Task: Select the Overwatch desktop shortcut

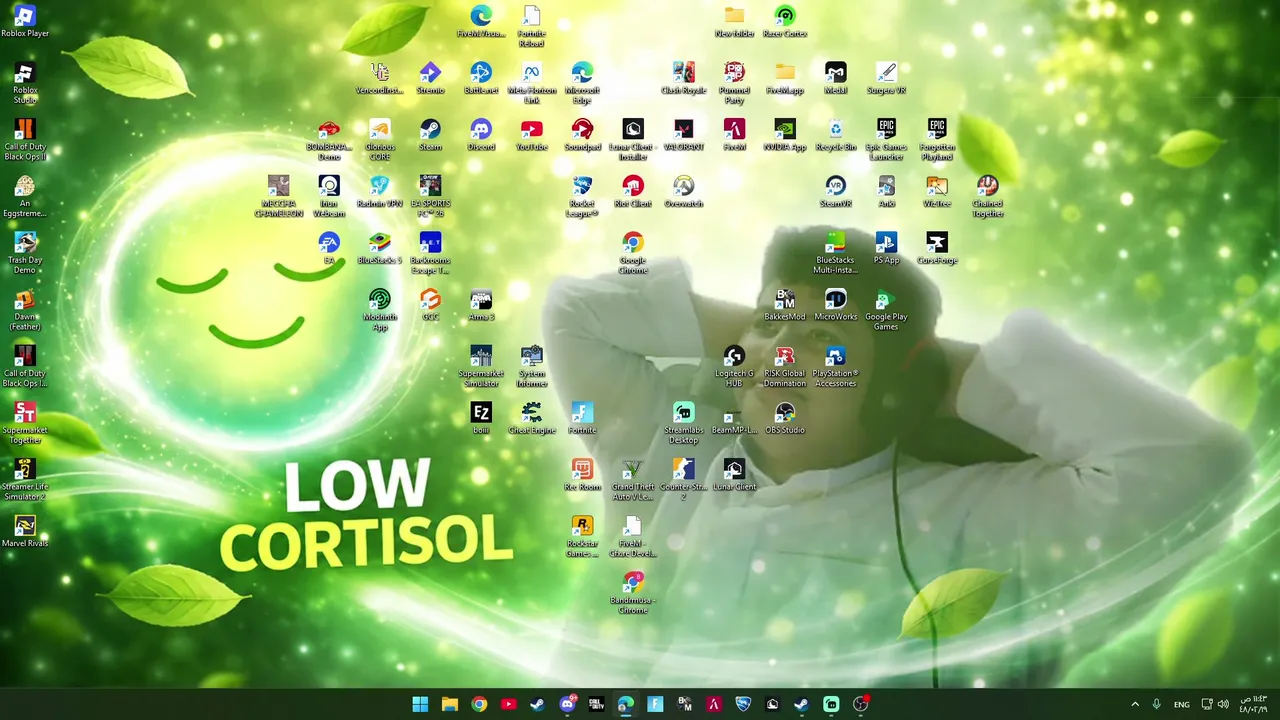Action: [684, 191]
